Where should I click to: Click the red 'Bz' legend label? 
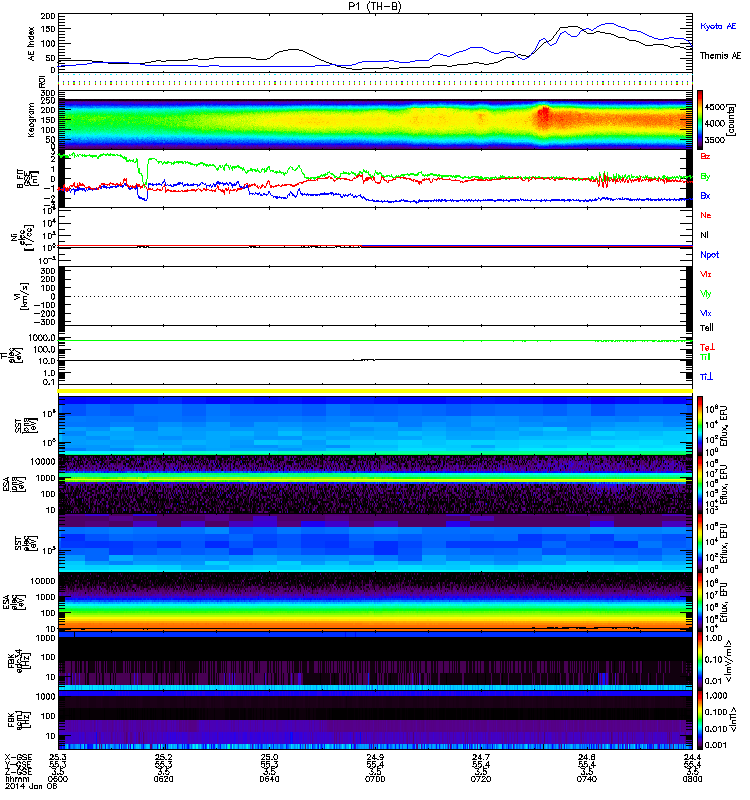(x=705, y=156)
